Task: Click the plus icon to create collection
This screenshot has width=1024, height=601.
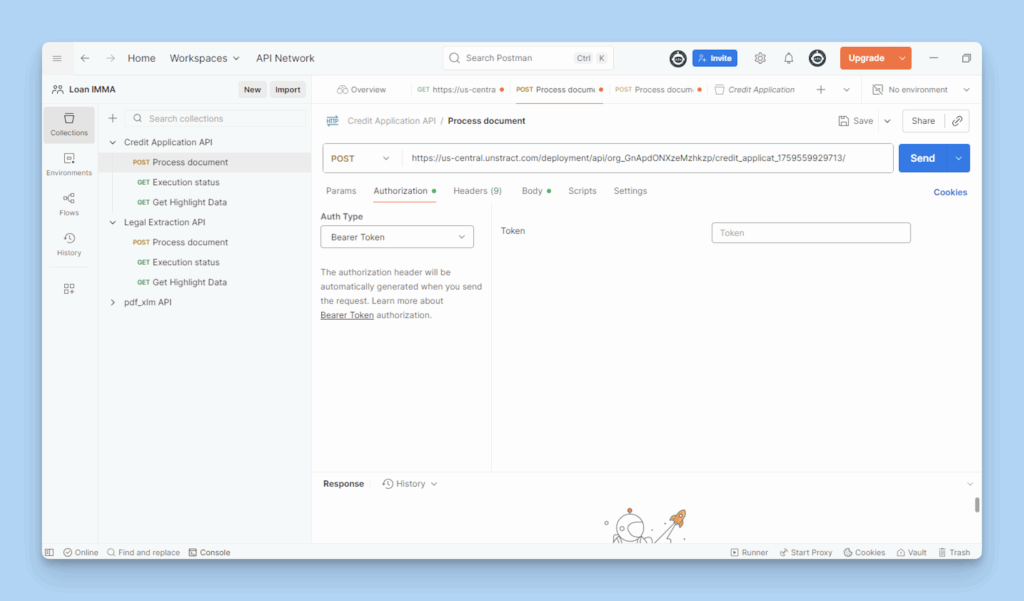Action: pyautogui.click(x=113, y=118)
